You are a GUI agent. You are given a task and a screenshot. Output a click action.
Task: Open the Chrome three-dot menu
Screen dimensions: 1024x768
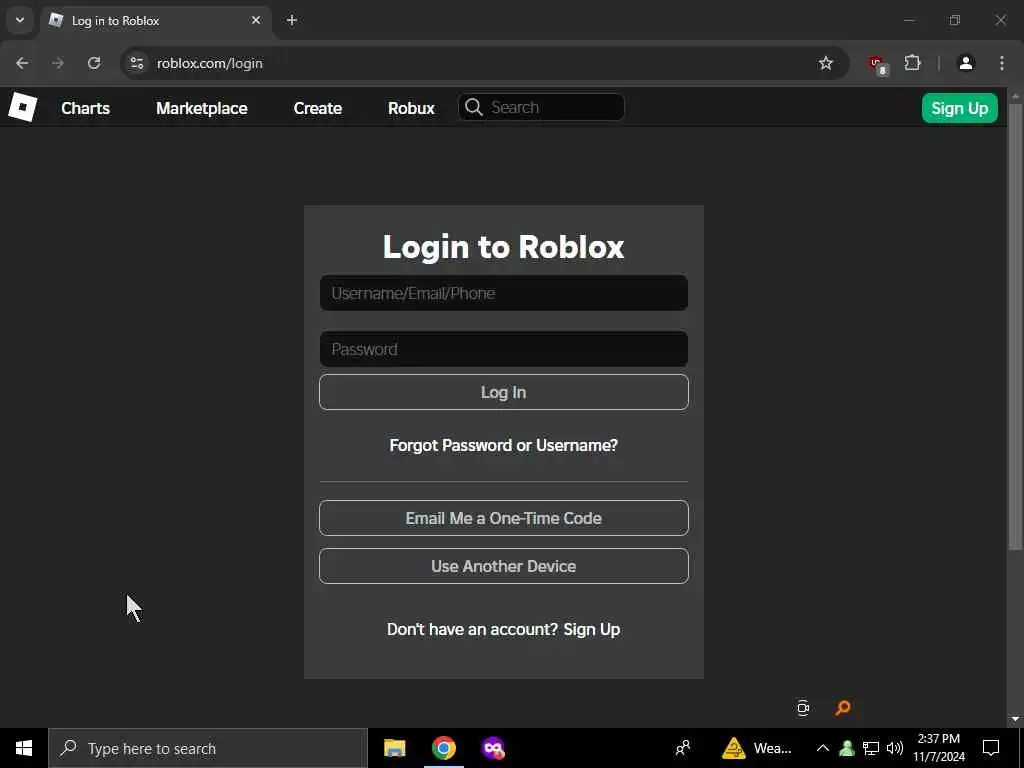tap(1002, 63)
